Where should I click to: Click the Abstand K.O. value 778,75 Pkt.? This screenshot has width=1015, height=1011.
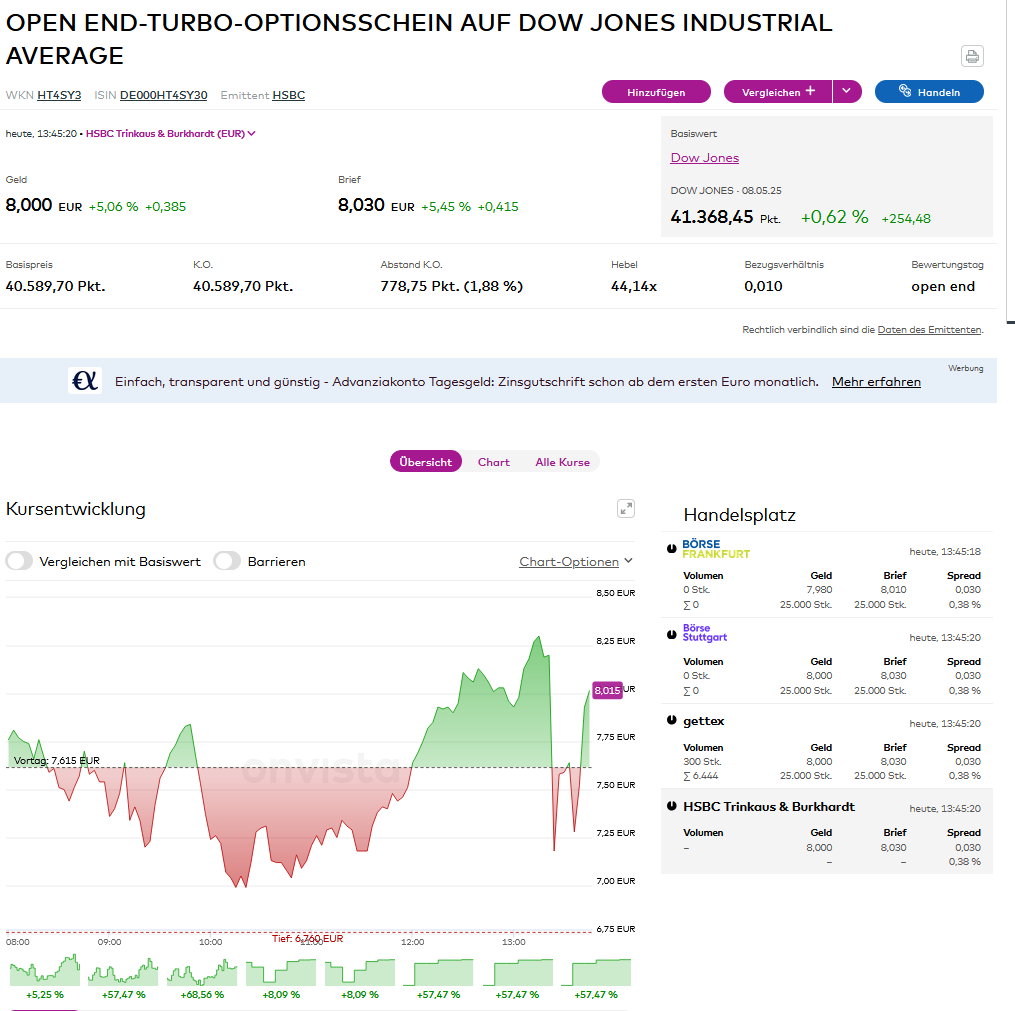[451, 286]
